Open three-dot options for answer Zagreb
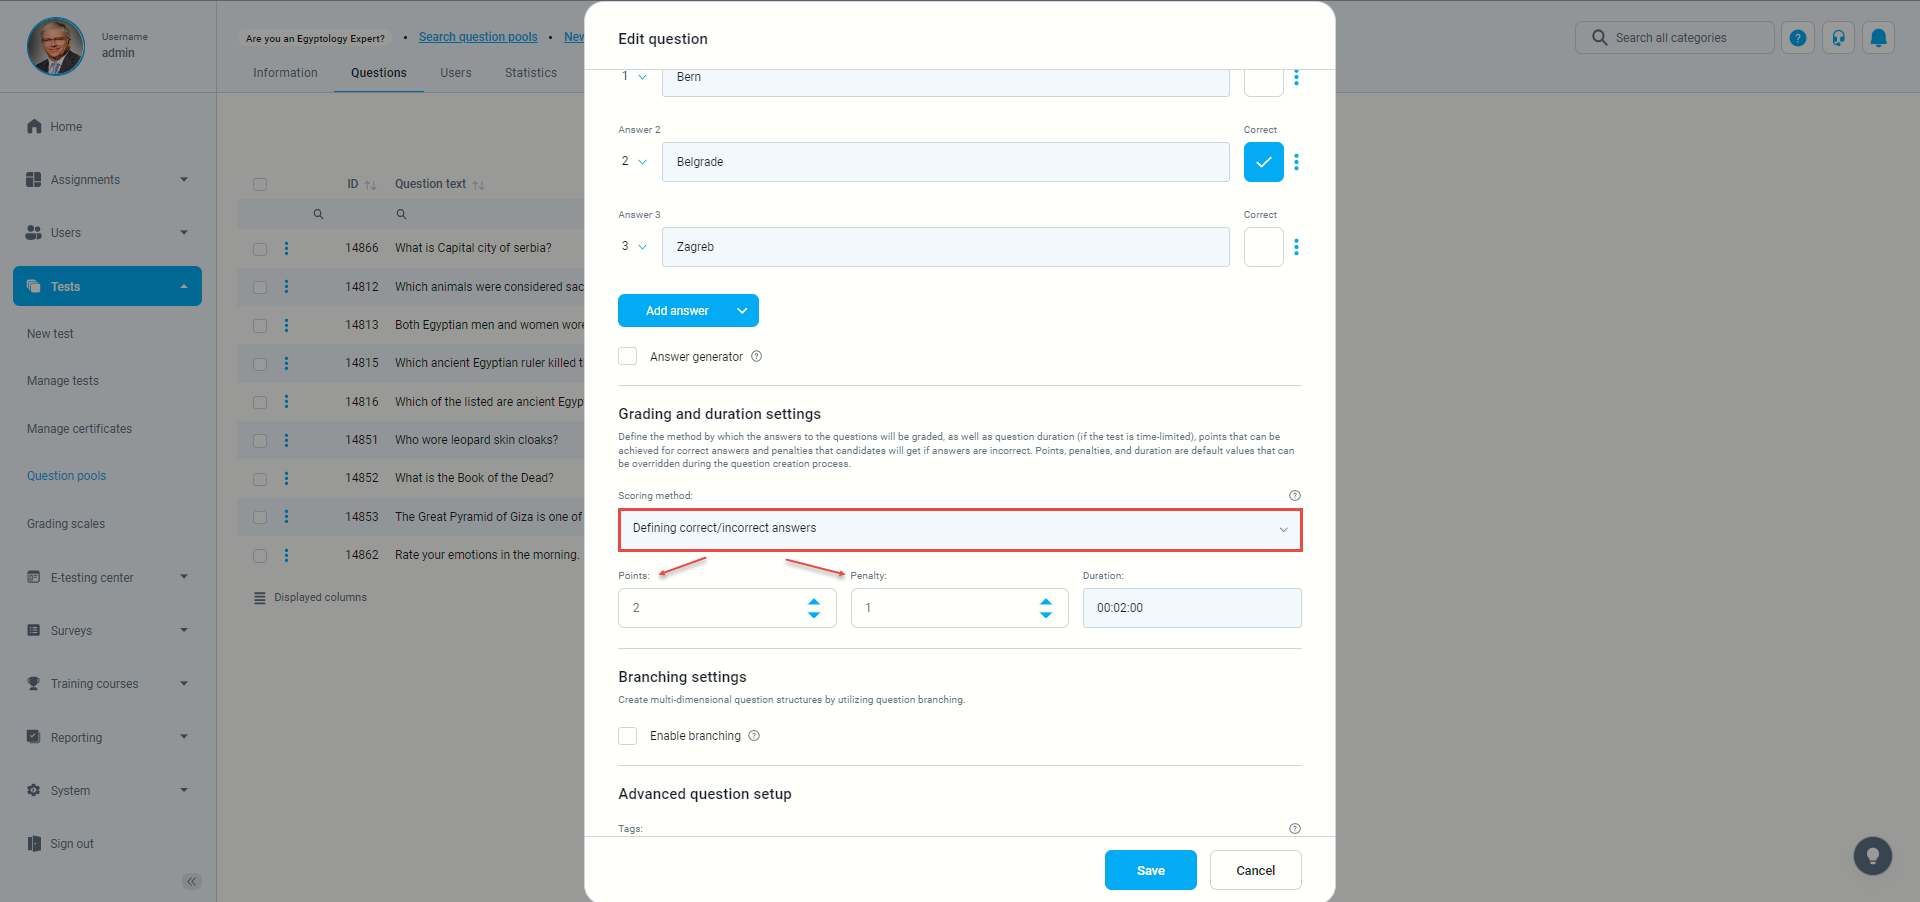The width and height of the screenshot is (1920, 902). (x=1296, y=247)
